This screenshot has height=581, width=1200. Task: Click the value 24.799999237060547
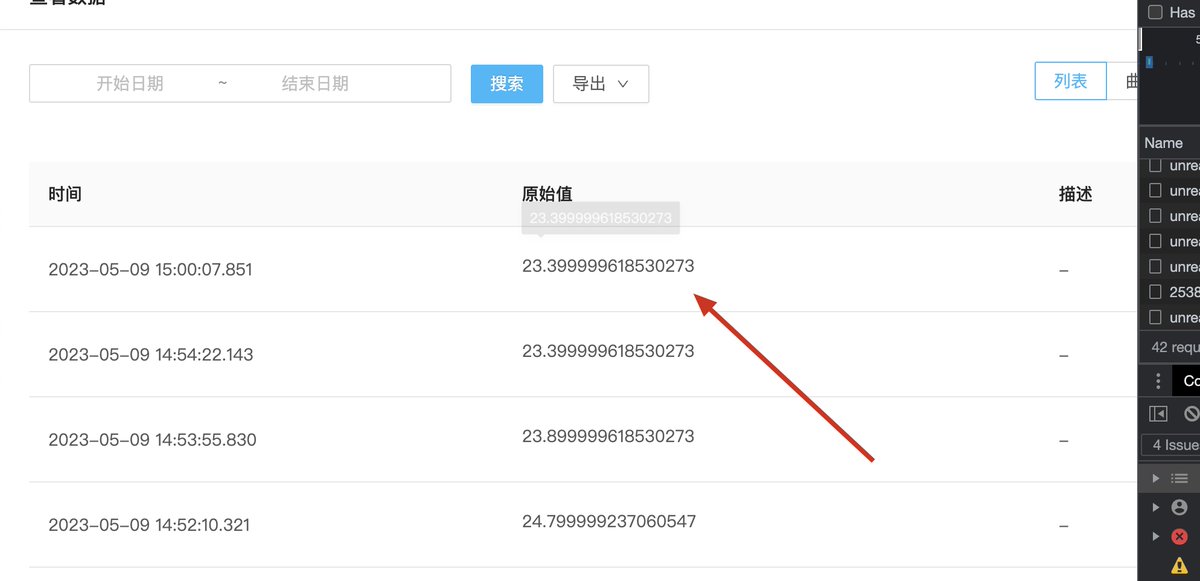pyautogui.click(x=609, y=521)
